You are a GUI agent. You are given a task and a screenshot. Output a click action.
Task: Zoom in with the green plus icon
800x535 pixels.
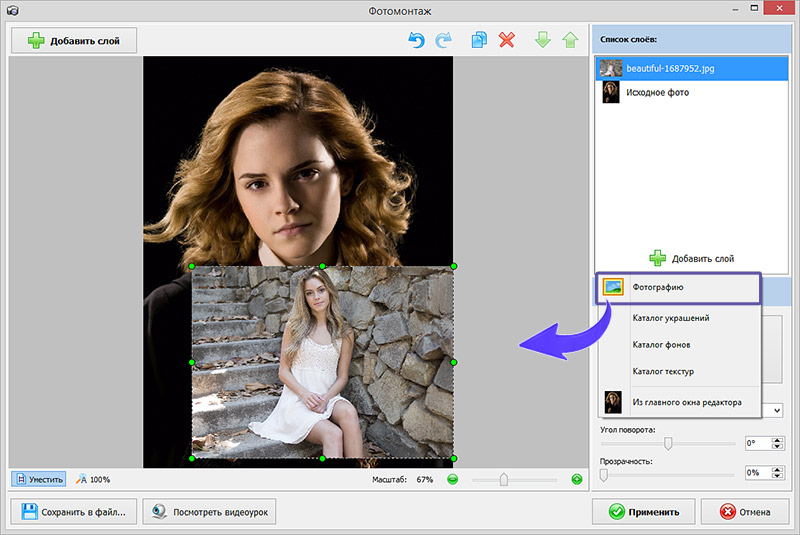pyautogui.click(x=577, y=479)
